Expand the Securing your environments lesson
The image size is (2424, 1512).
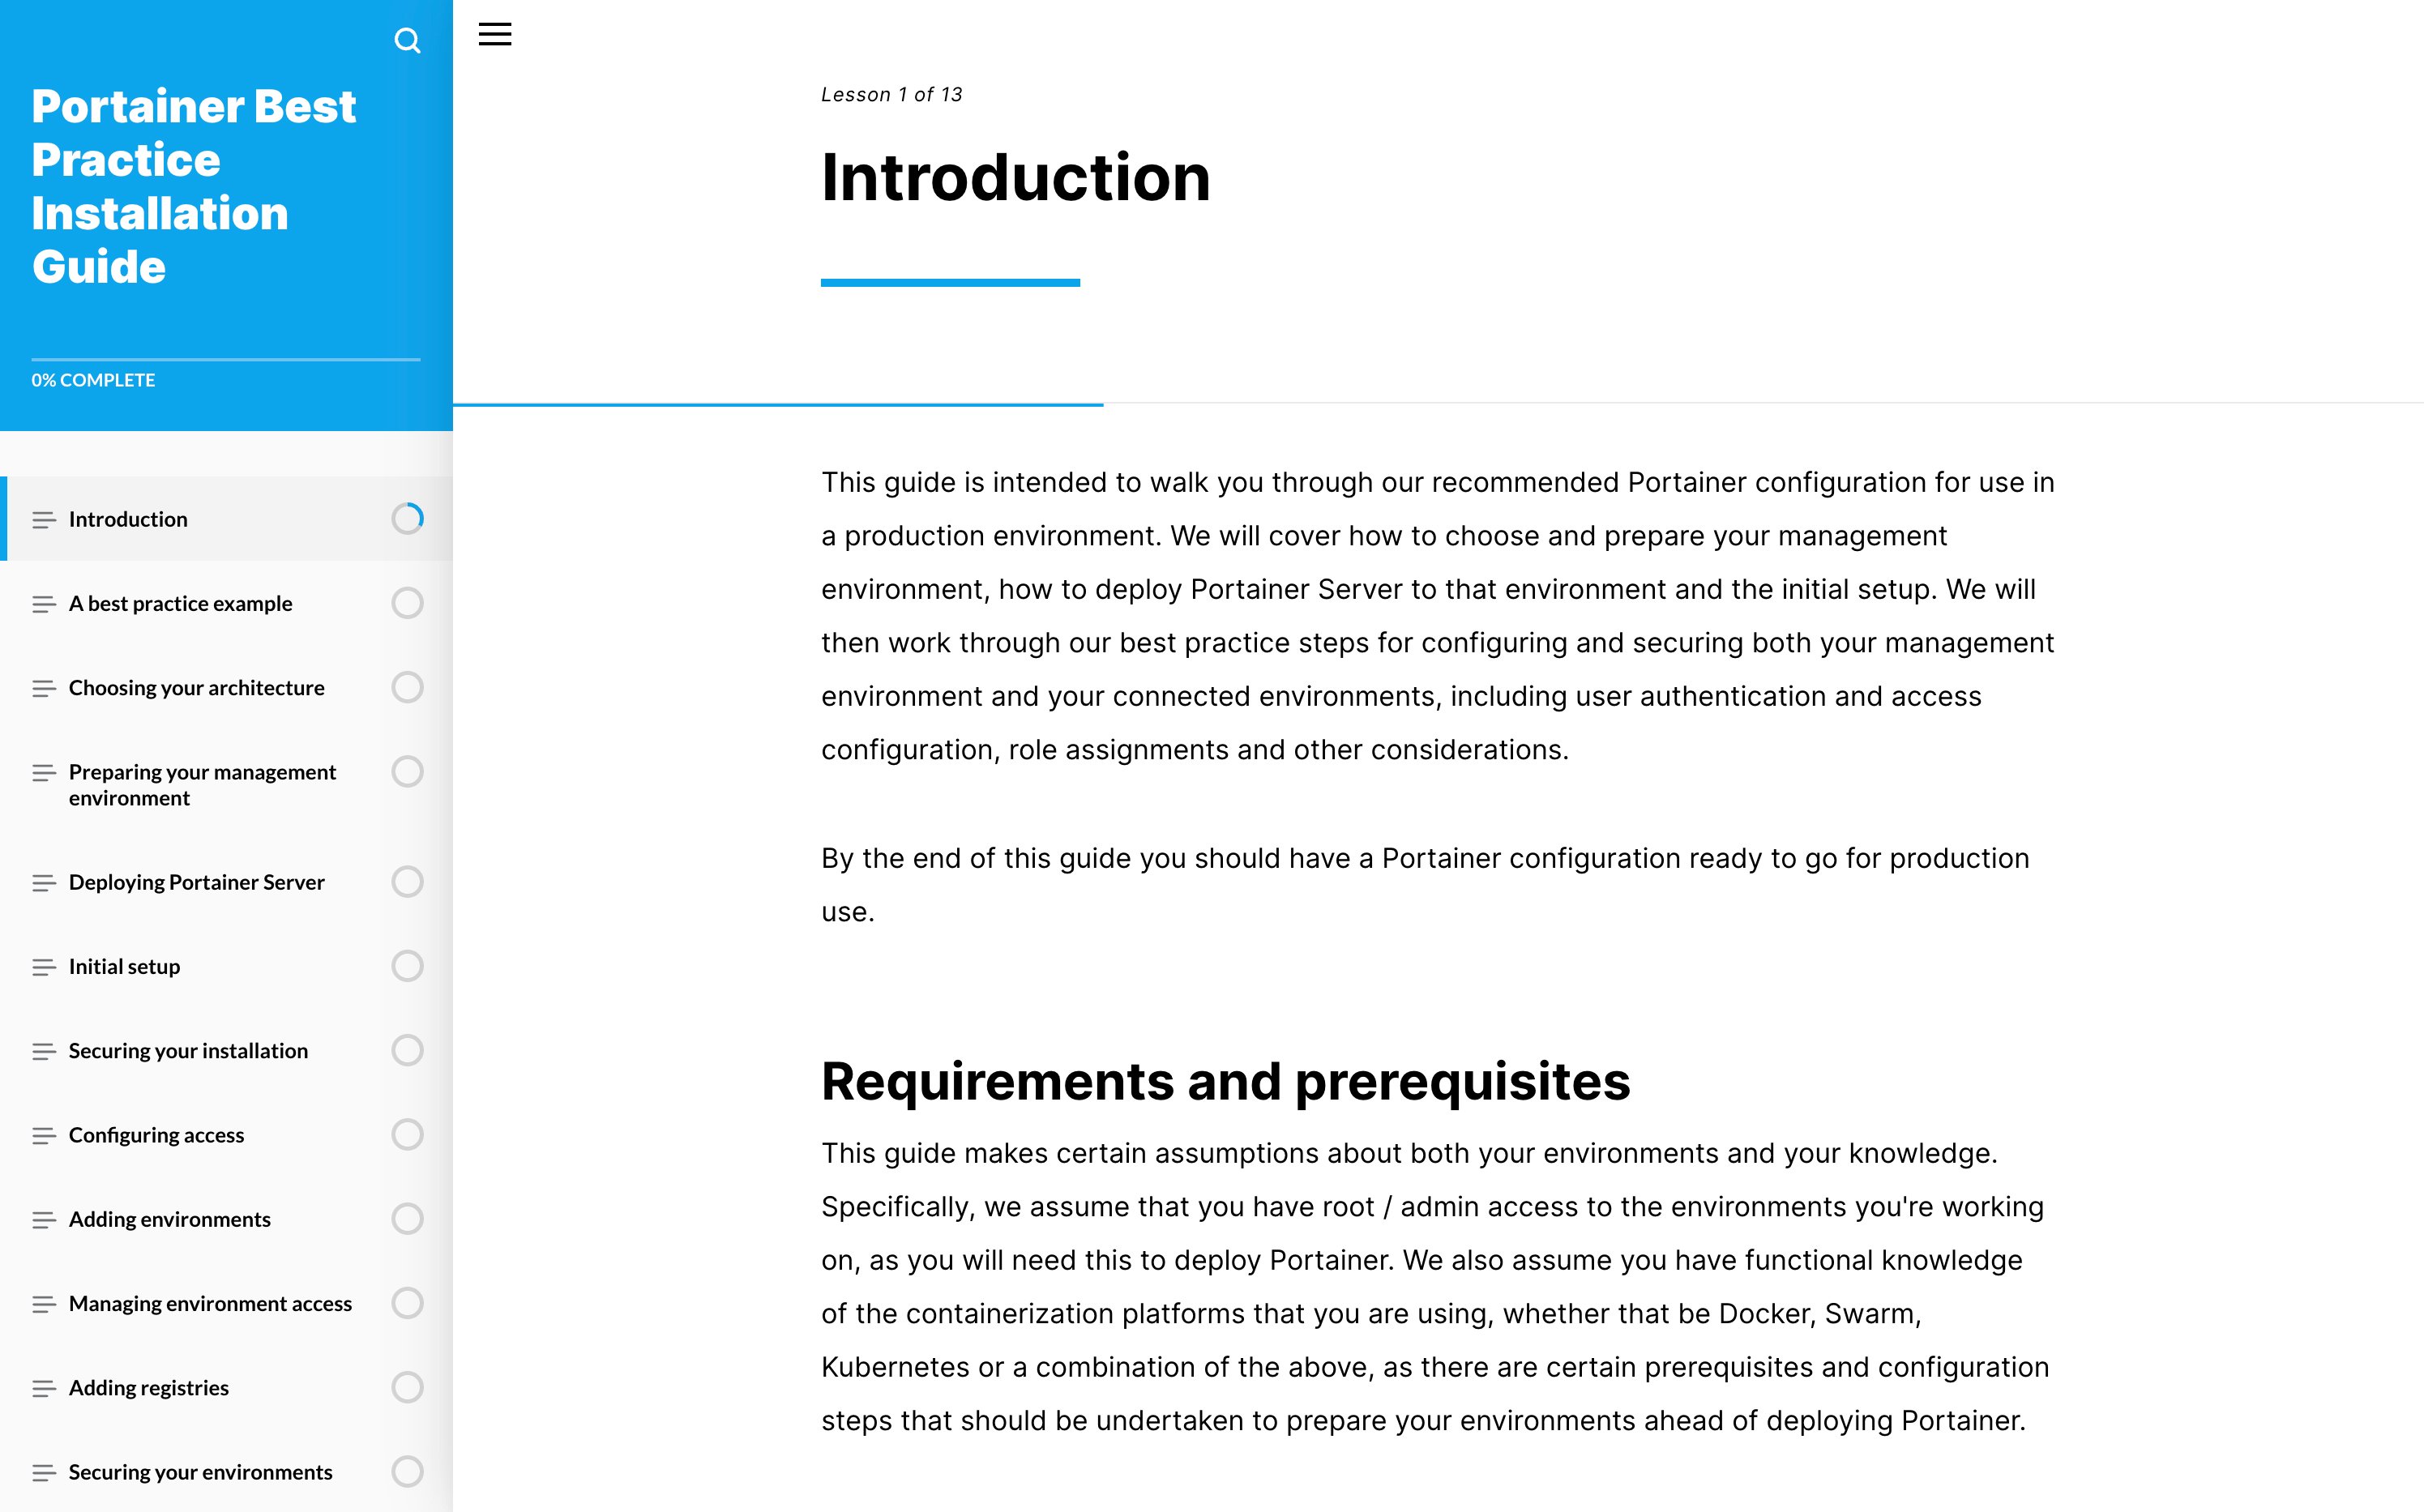200,1470
